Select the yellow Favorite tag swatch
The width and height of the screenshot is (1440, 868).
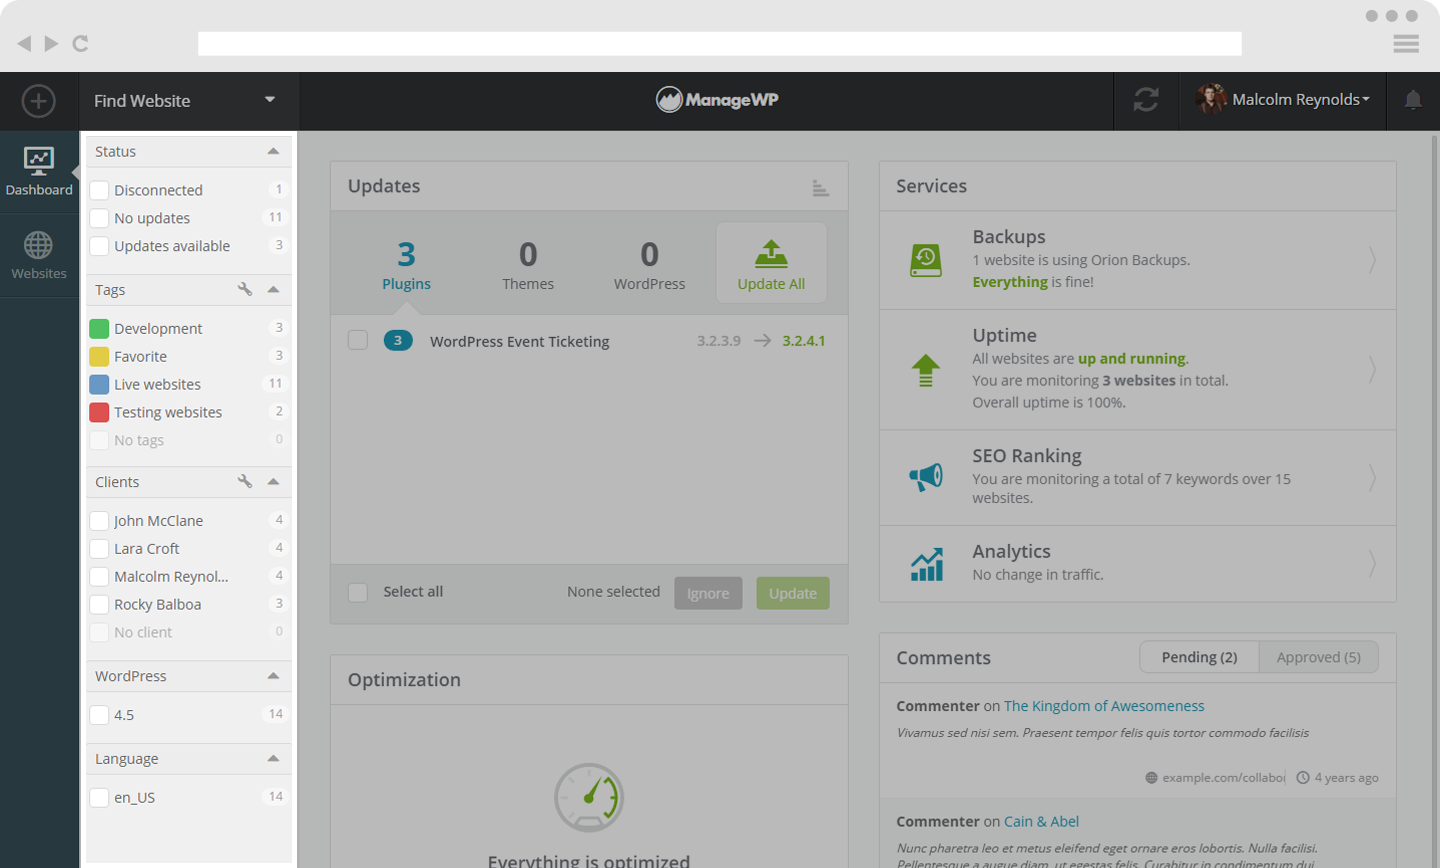(99, 356)
